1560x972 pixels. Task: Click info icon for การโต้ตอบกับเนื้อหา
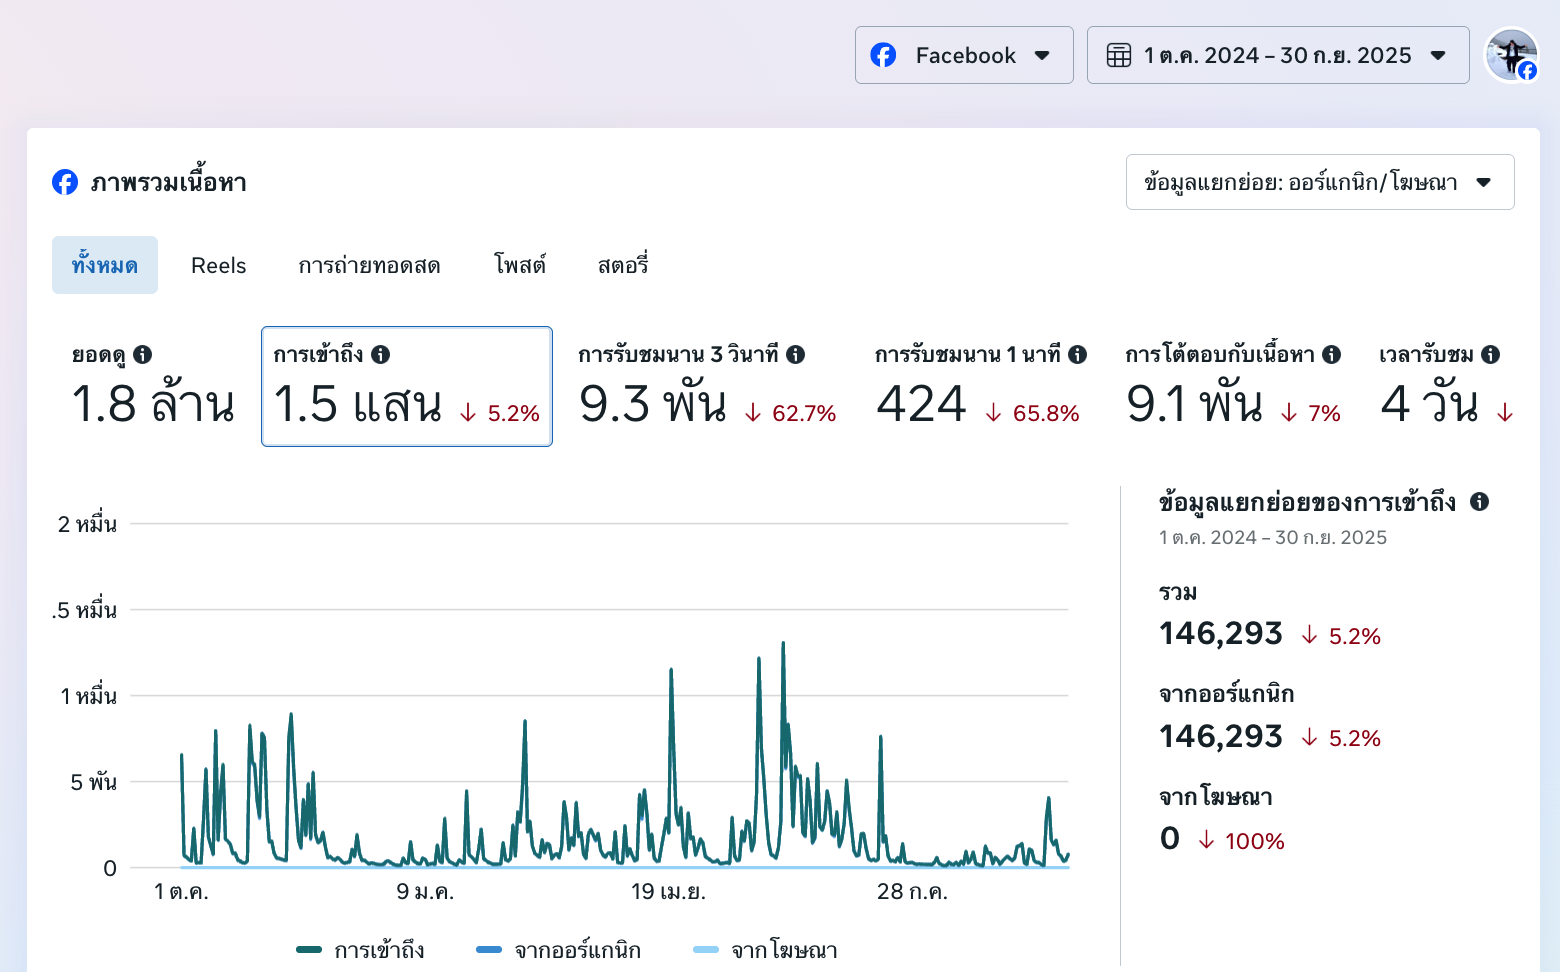click(x=1332, y=355)
